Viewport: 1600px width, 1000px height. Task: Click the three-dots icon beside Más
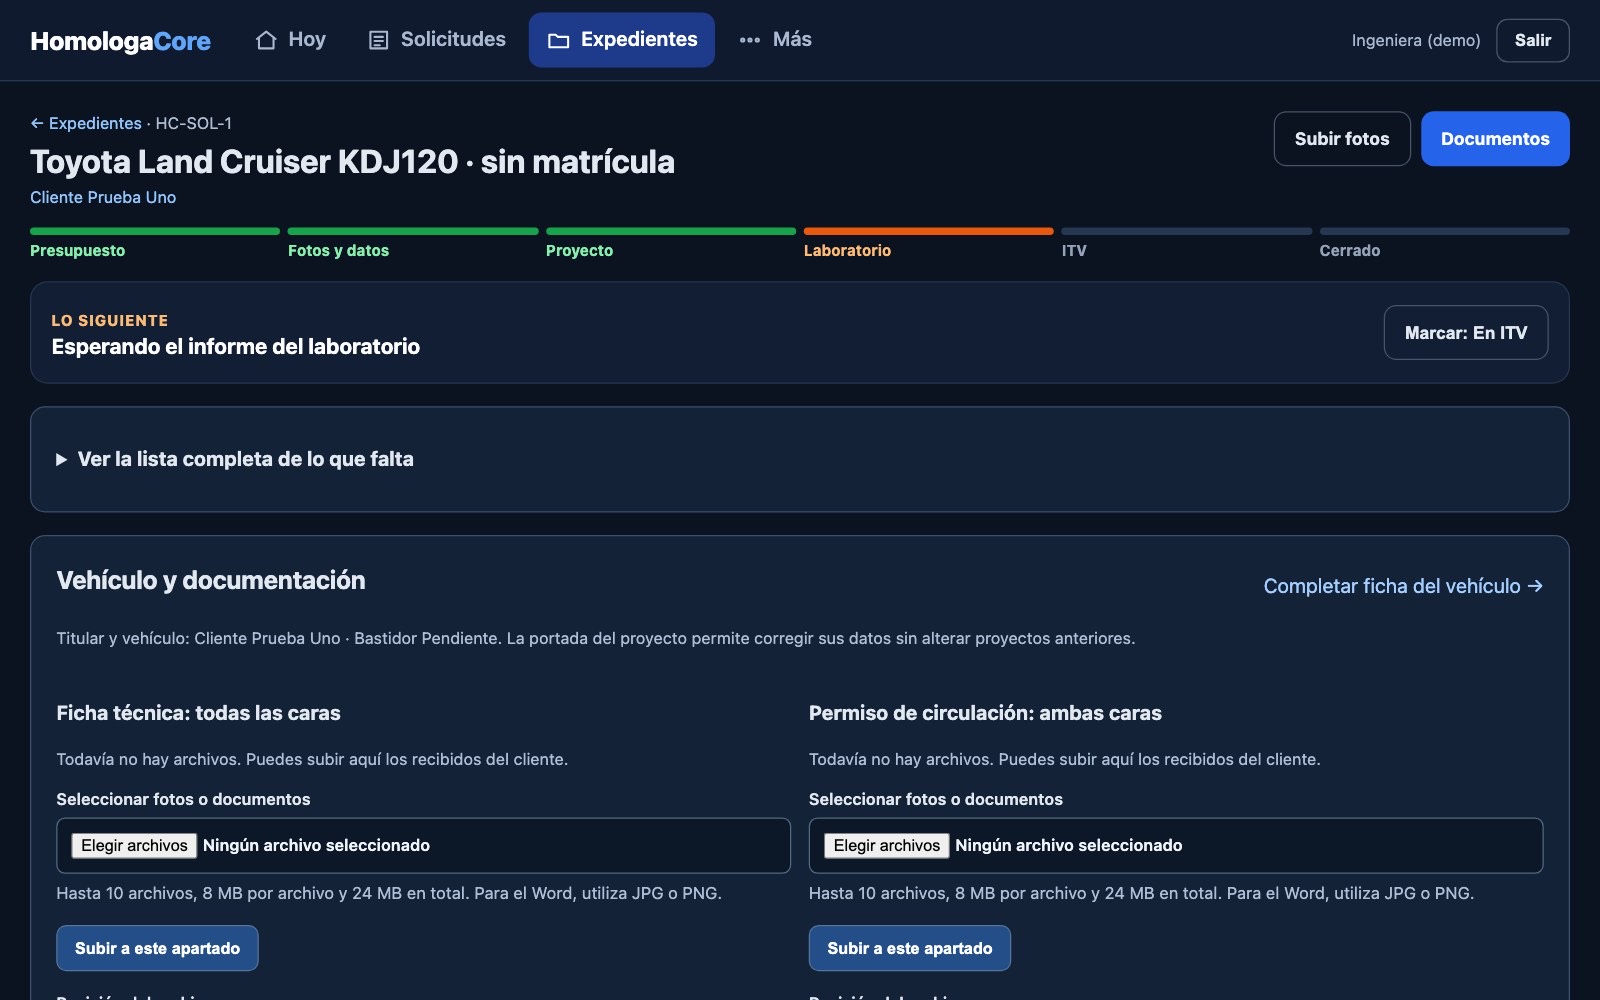coord(750,40)
